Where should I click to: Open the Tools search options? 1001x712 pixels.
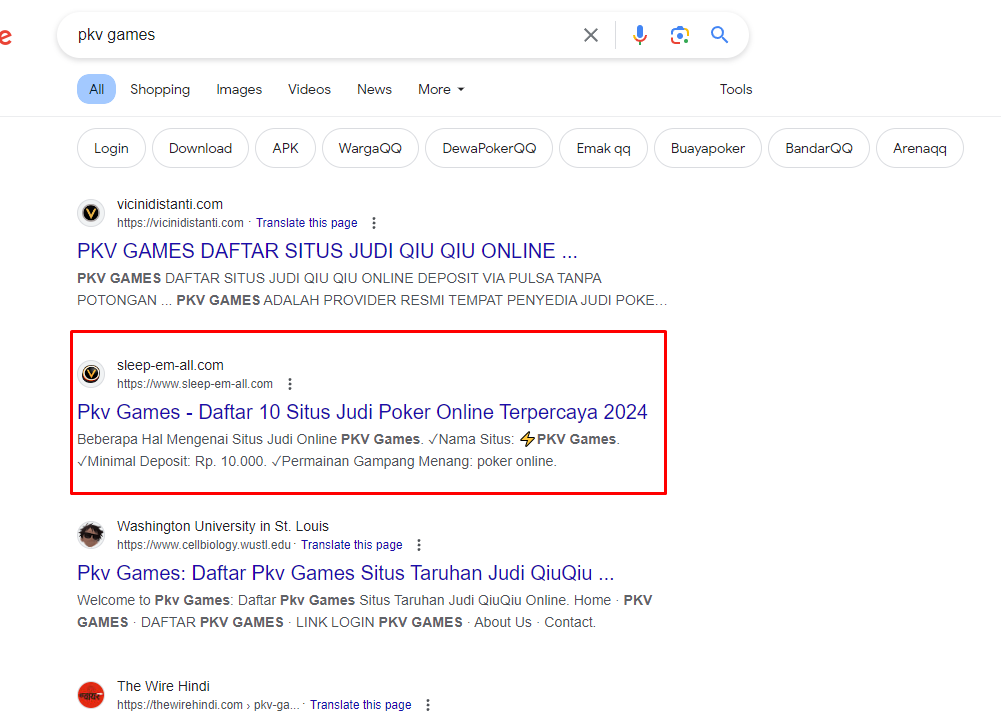coord(735,89)
